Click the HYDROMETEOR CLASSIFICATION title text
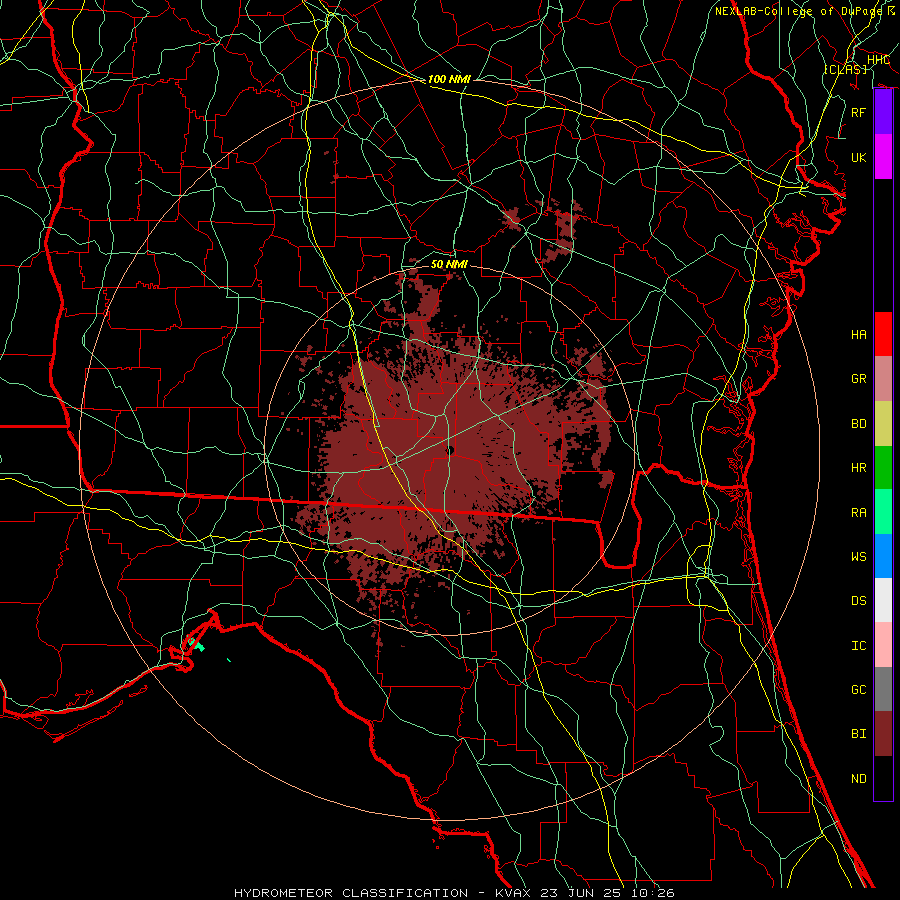Image resolution: width=900 pixels, height=900 pixels. click(x=351, y=893)
